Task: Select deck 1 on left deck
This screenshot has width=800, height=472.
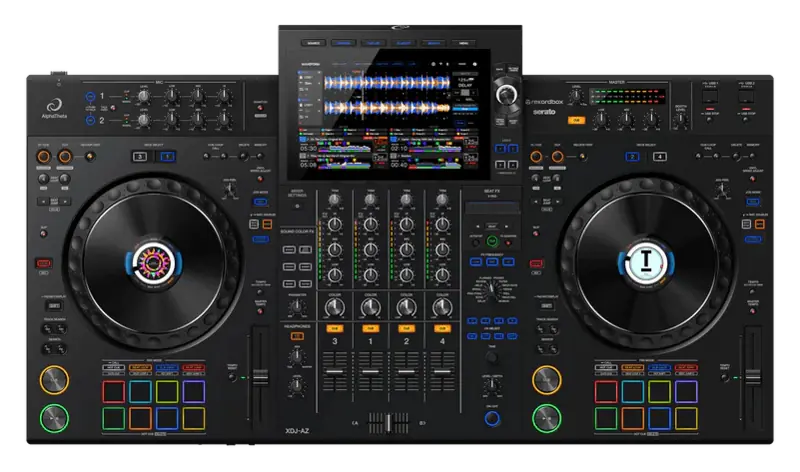Action: coord(167,157)
